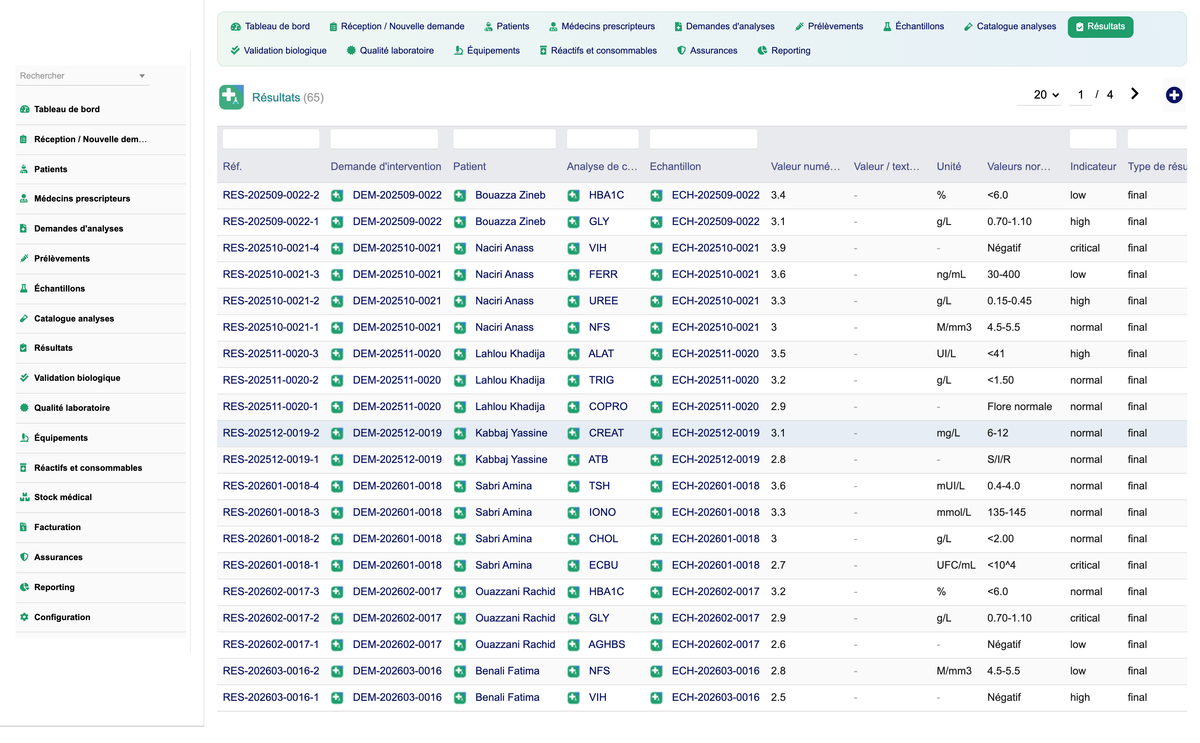Open Médecins prescripteurs in the sidebar
The width and height of the screenshot is (1200, 743).
[82, 199]
